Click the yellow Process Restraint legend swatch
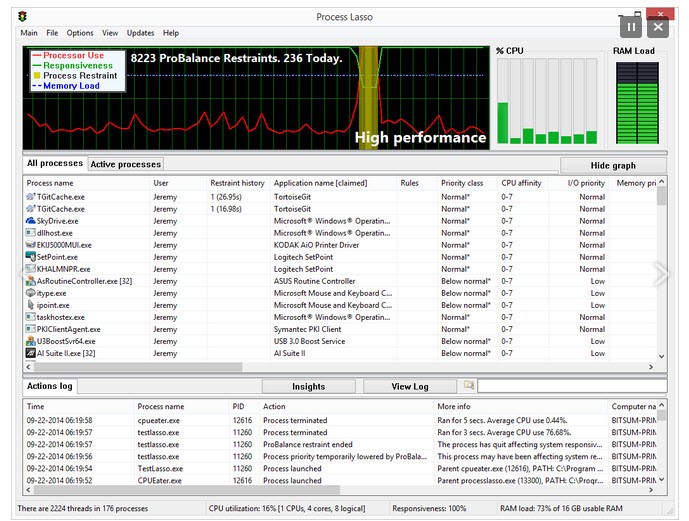Screen dimensions: 689x521 [x=37, y=76]
